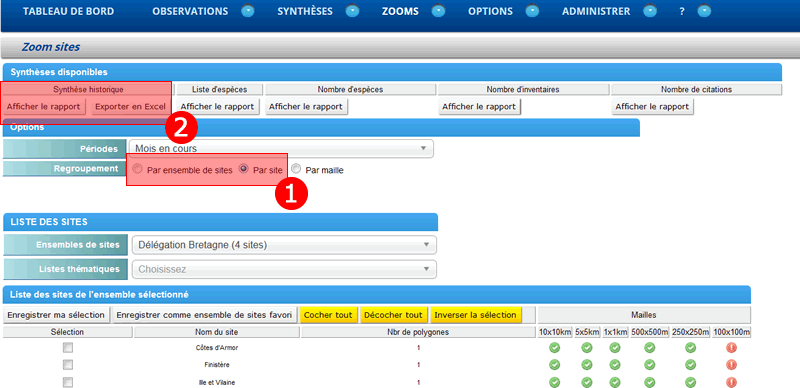Expand the Ensembles de sites dropdown
Image resolution: width=800 pixels, height=388 pixels.
pyautogui.click(x=284, y=245)
